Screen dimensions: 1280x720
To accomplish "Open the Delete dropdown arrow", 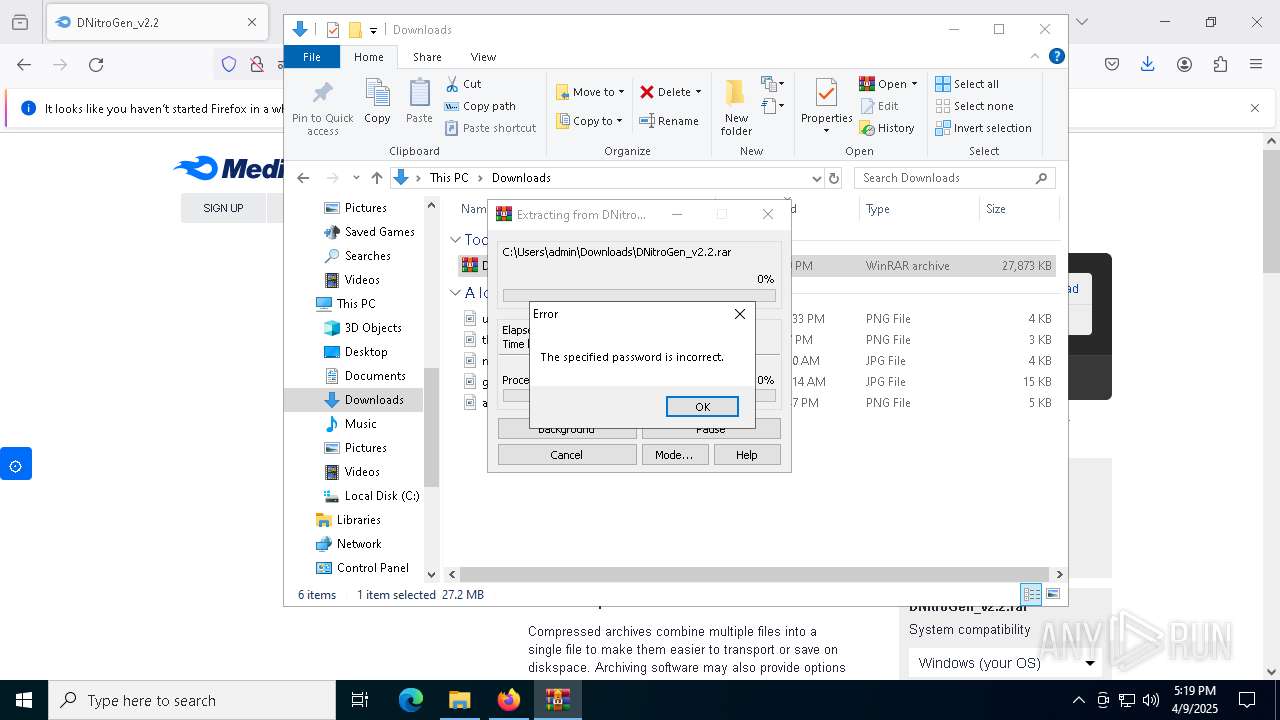I will click(698, 92).
